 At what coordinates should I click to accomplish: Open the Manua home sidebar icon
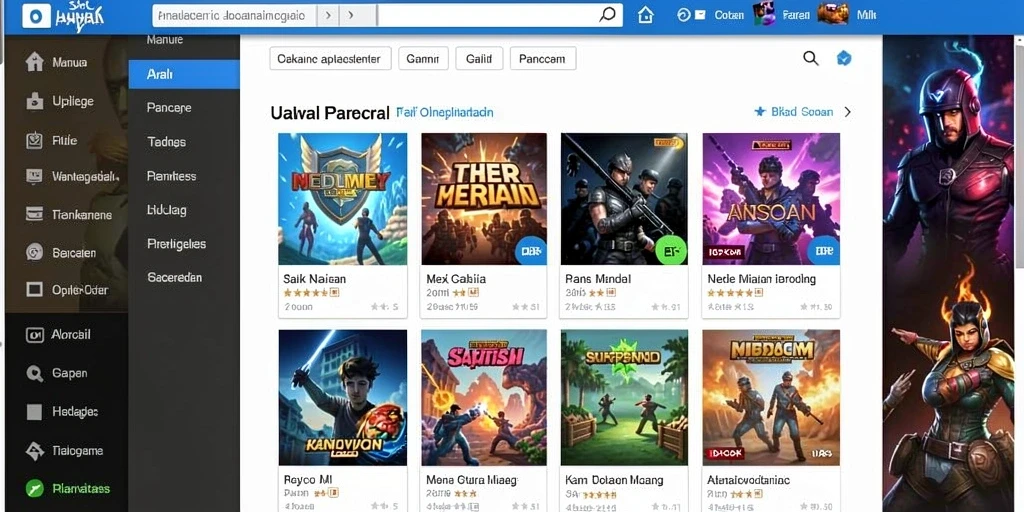pos(34,63)
